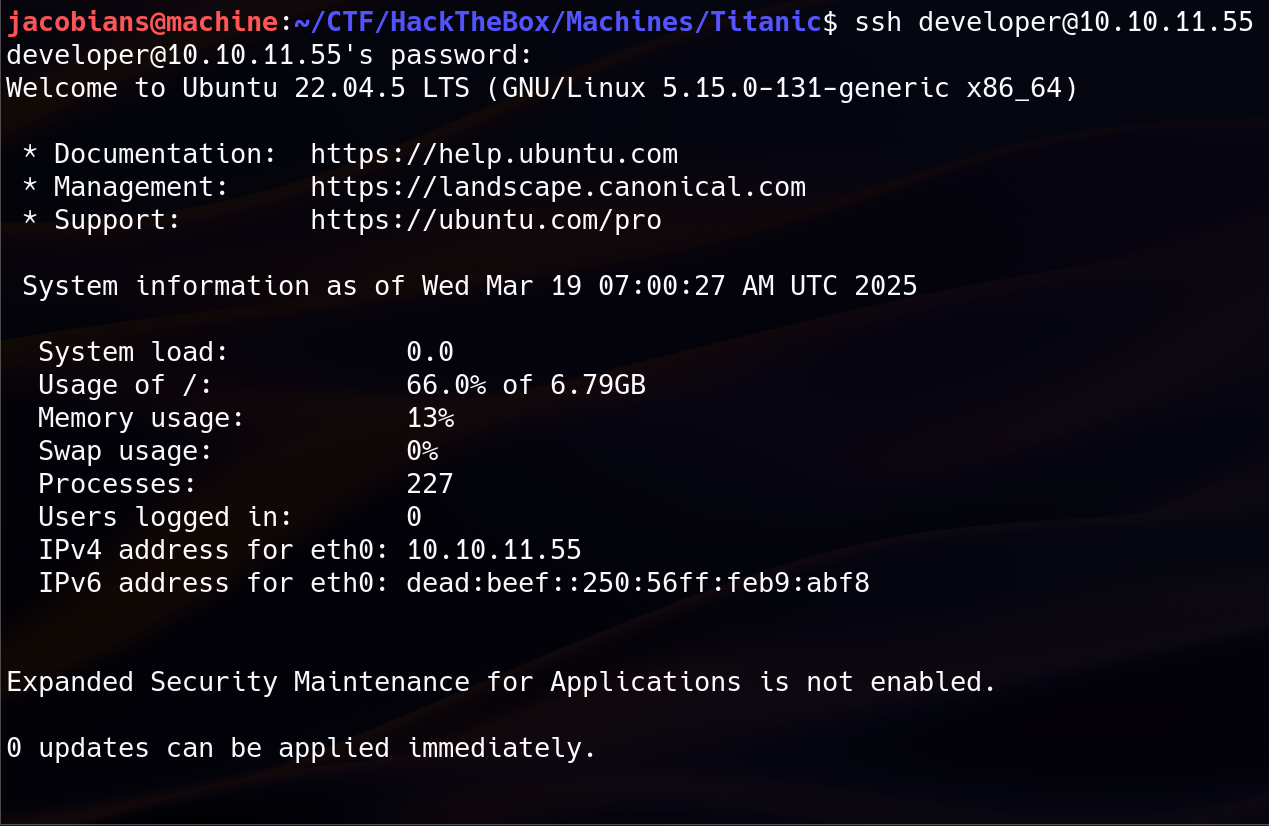Click the Documentation label

click(165, 154)
